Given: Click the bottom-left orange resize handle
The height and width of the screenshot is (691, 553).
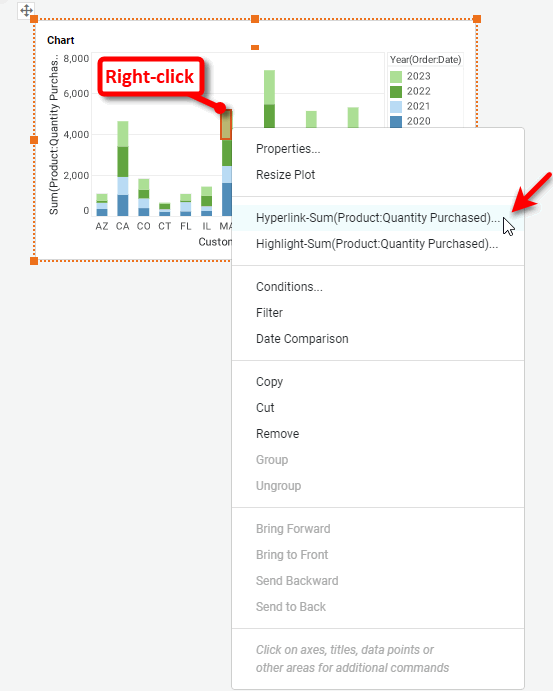Looking at the screenshot, I should [x=34, y=261].
